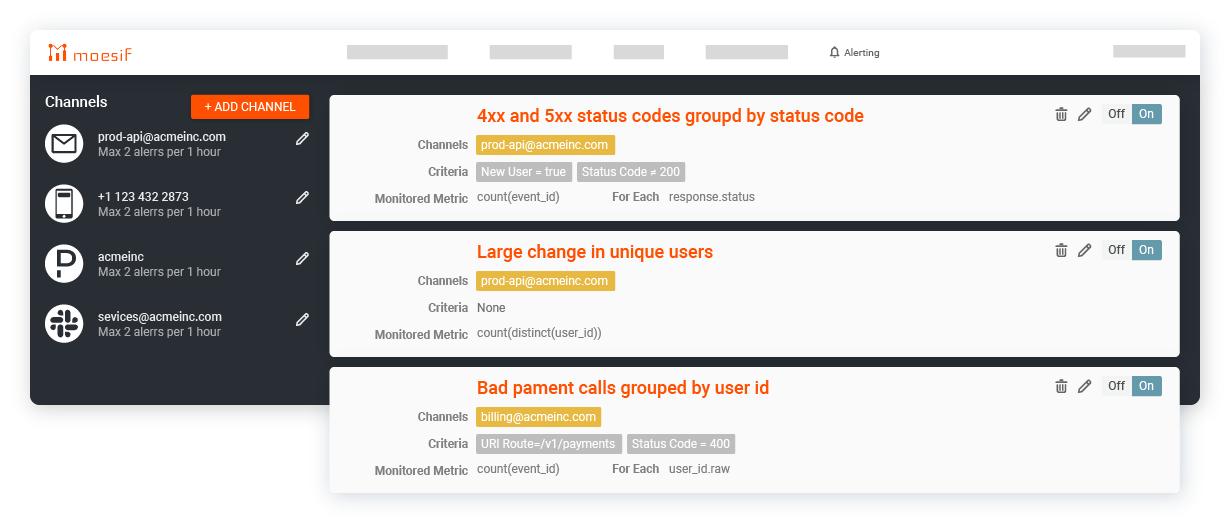
Task: Click prod-api@acmeinc.com tag in unique users alert
Action: [545, 281]
